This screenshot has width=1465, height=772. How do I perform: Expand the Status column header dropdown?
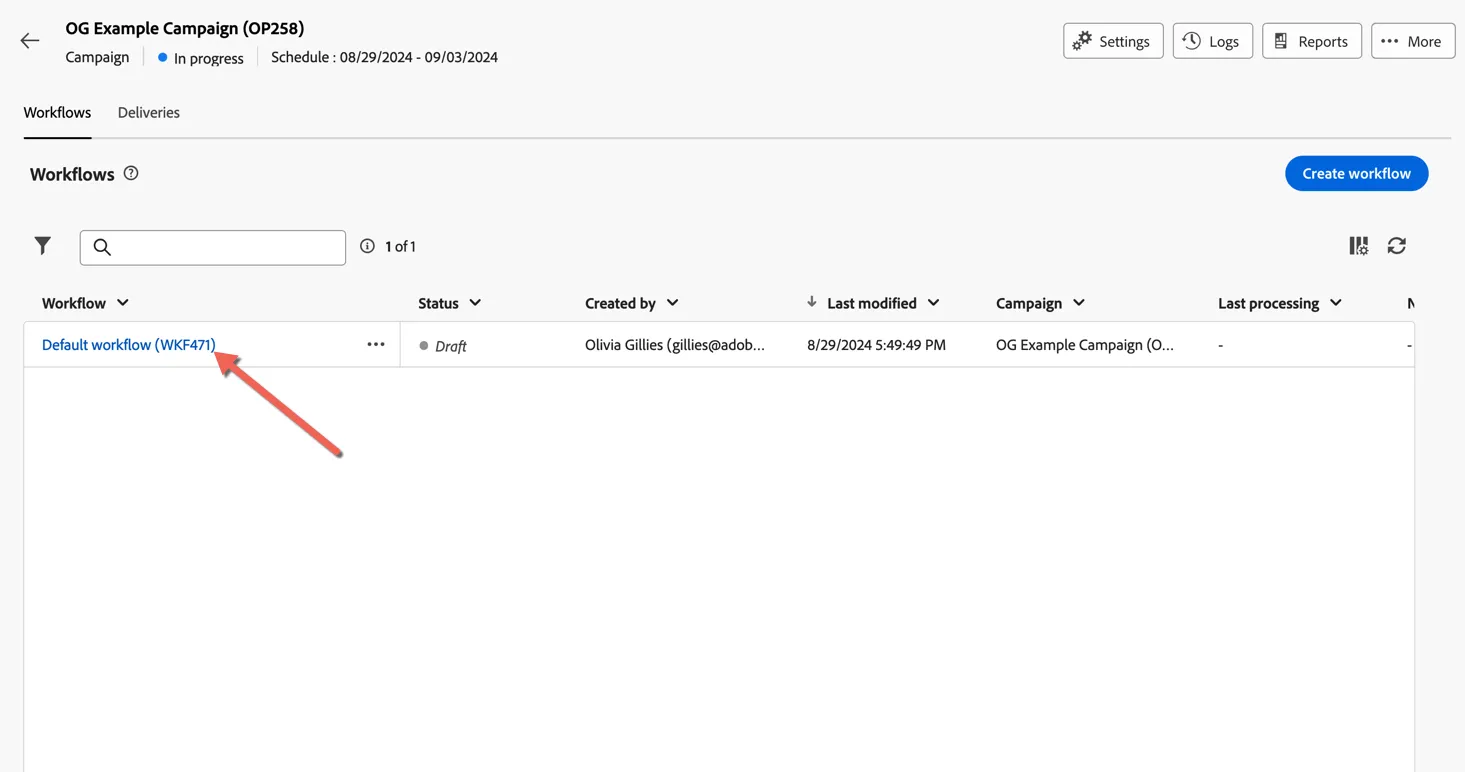click(475, 303)
